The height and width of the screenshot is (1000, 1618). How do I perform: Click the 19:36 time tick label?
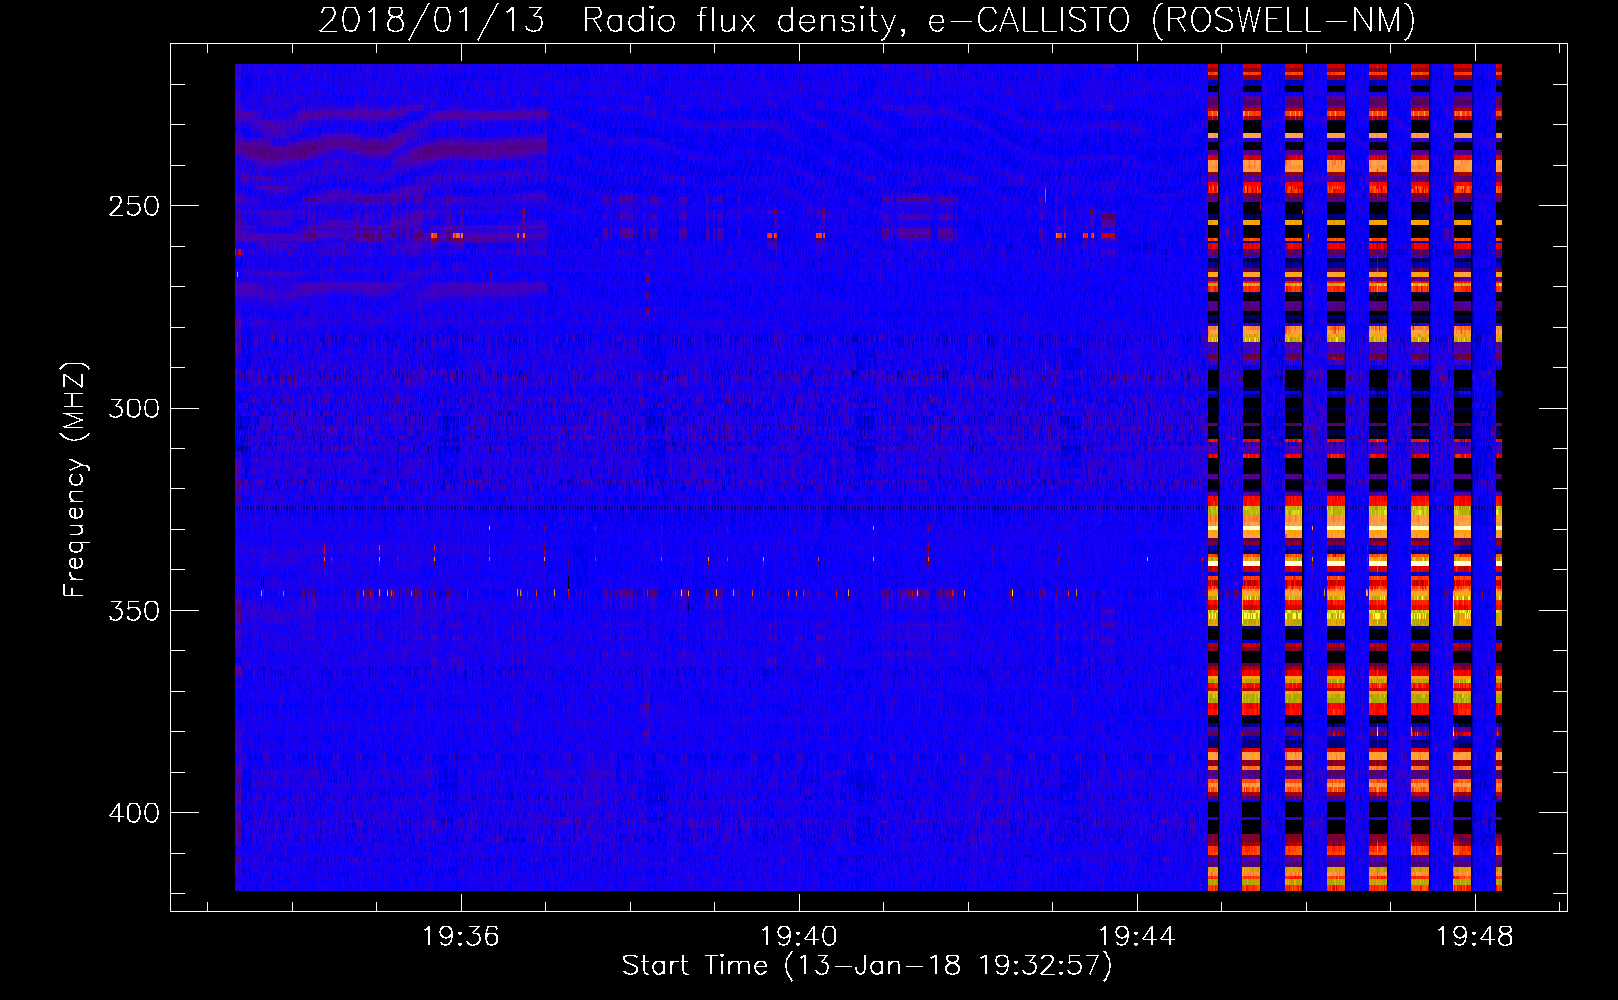click(461, 937)
